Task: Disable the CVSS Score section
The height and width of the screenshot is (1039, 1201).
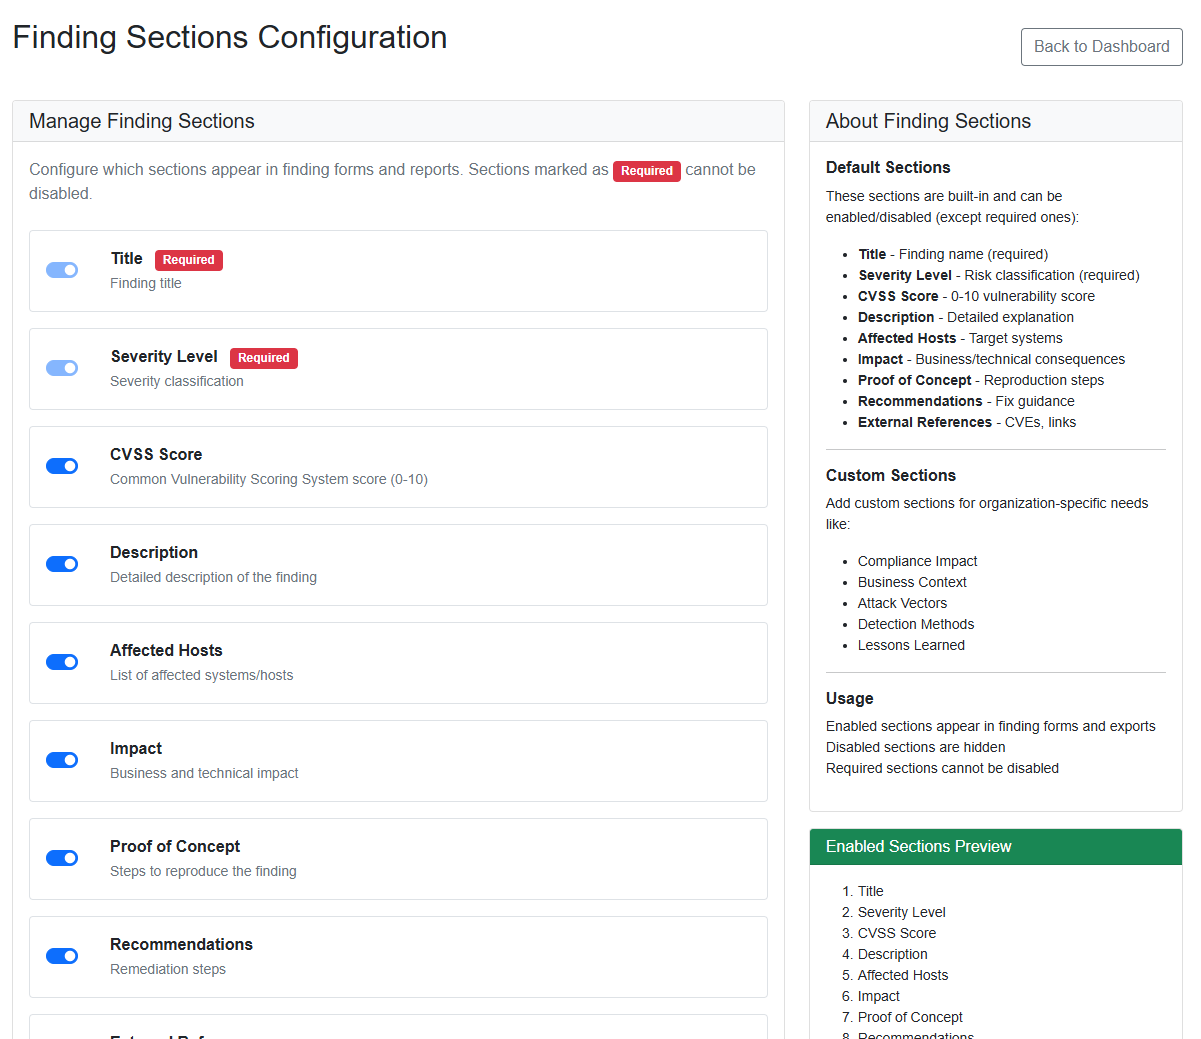Action: click(62, 466)
